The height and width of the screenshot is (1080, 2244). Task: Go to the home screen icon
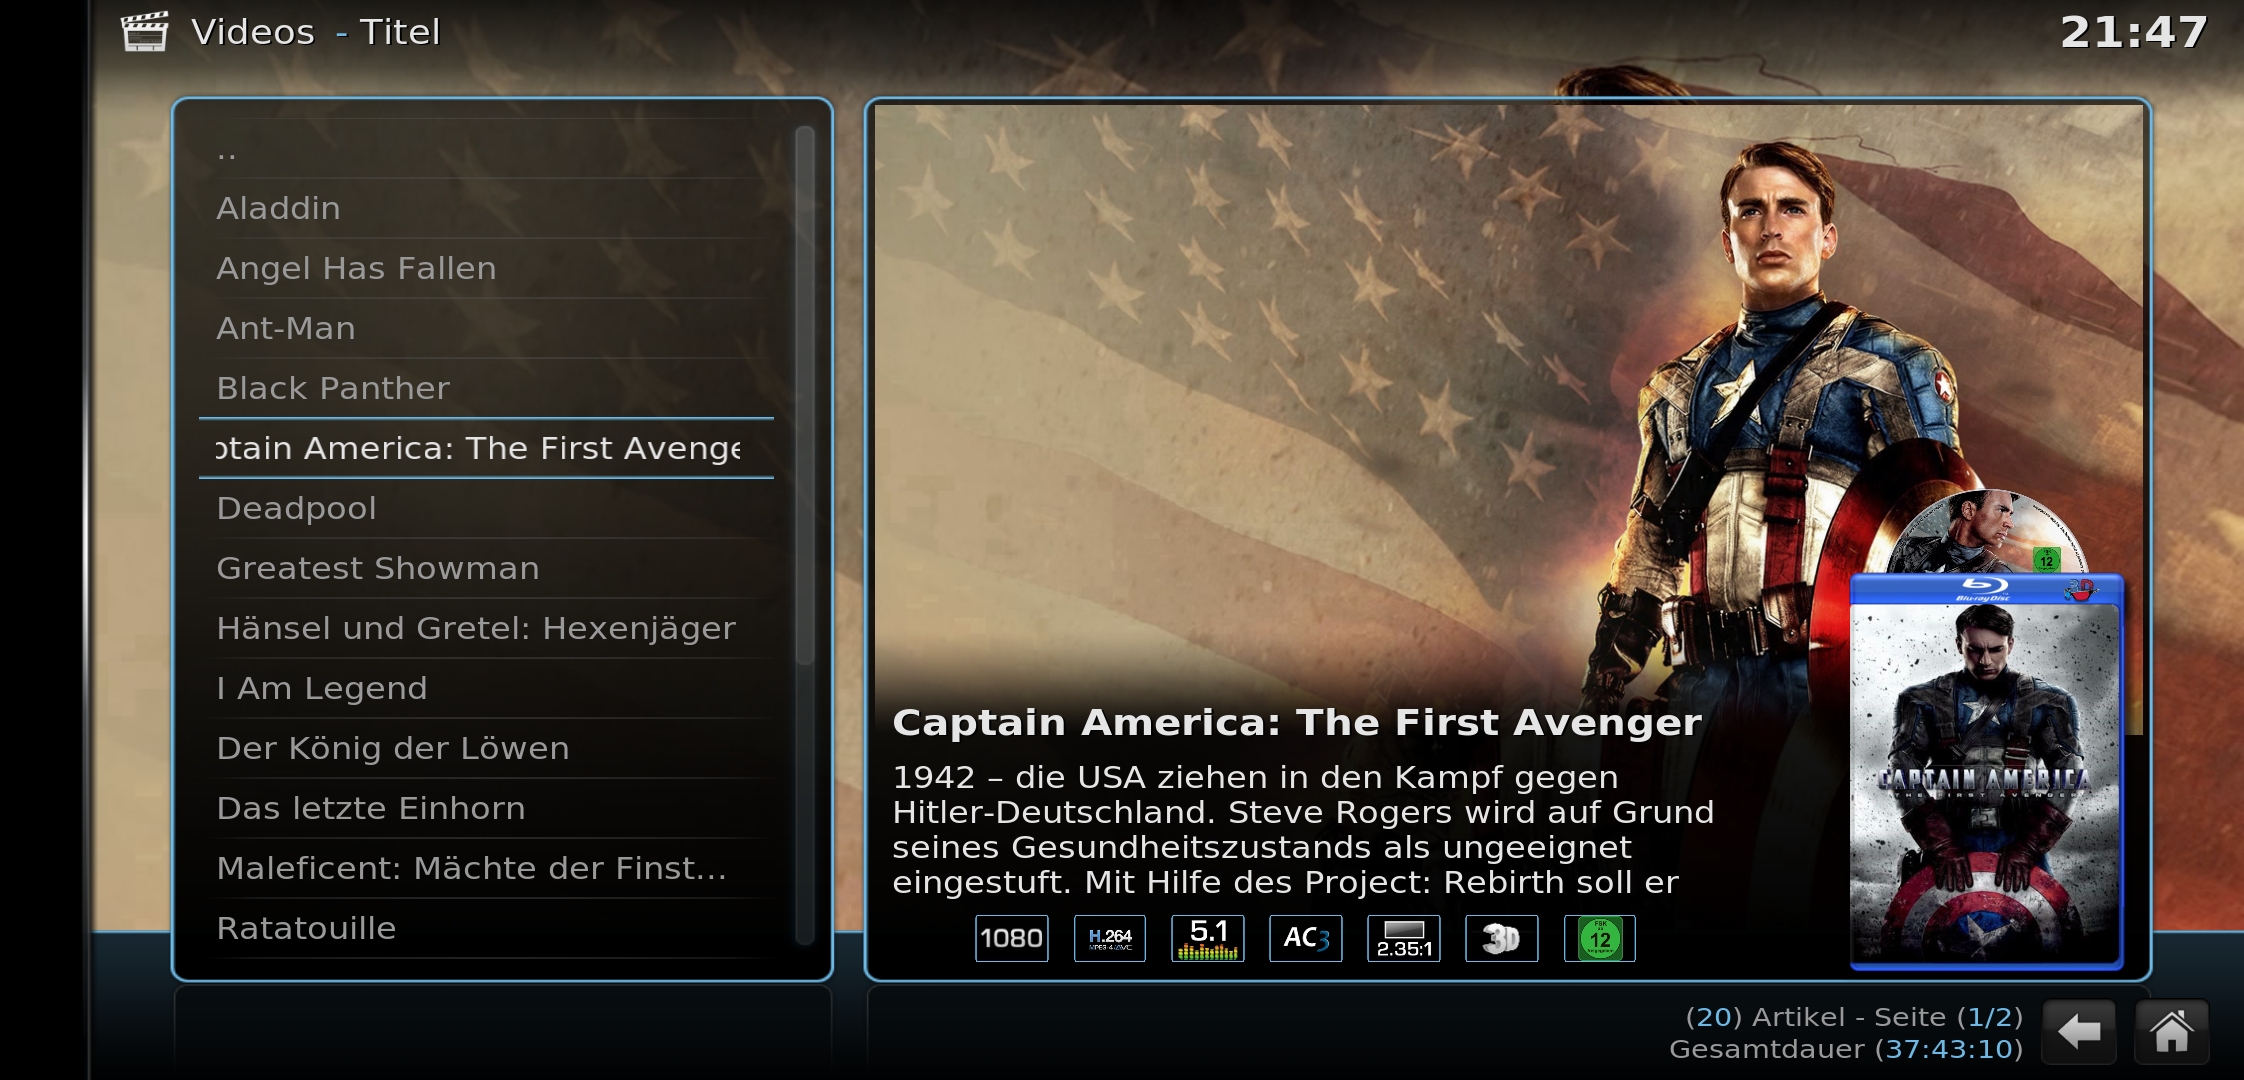2172,1031
